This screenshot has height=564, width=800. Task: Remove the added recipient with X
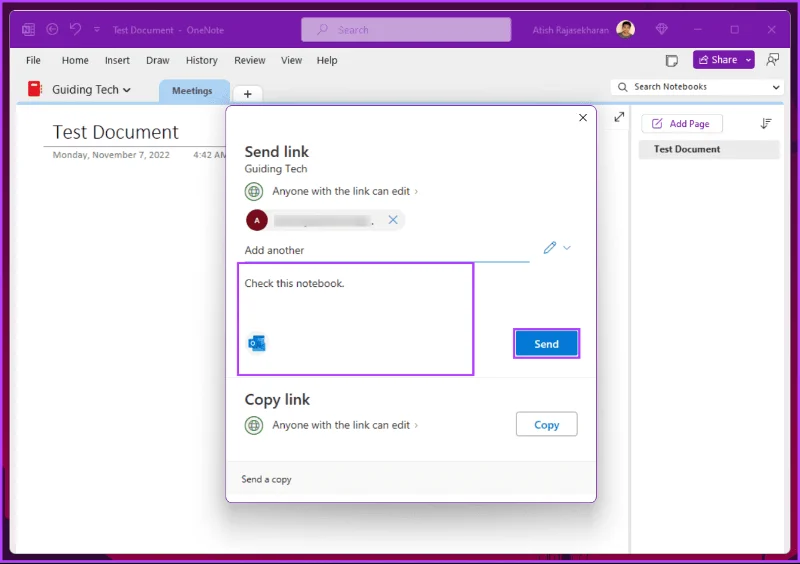tap(393, 219)
